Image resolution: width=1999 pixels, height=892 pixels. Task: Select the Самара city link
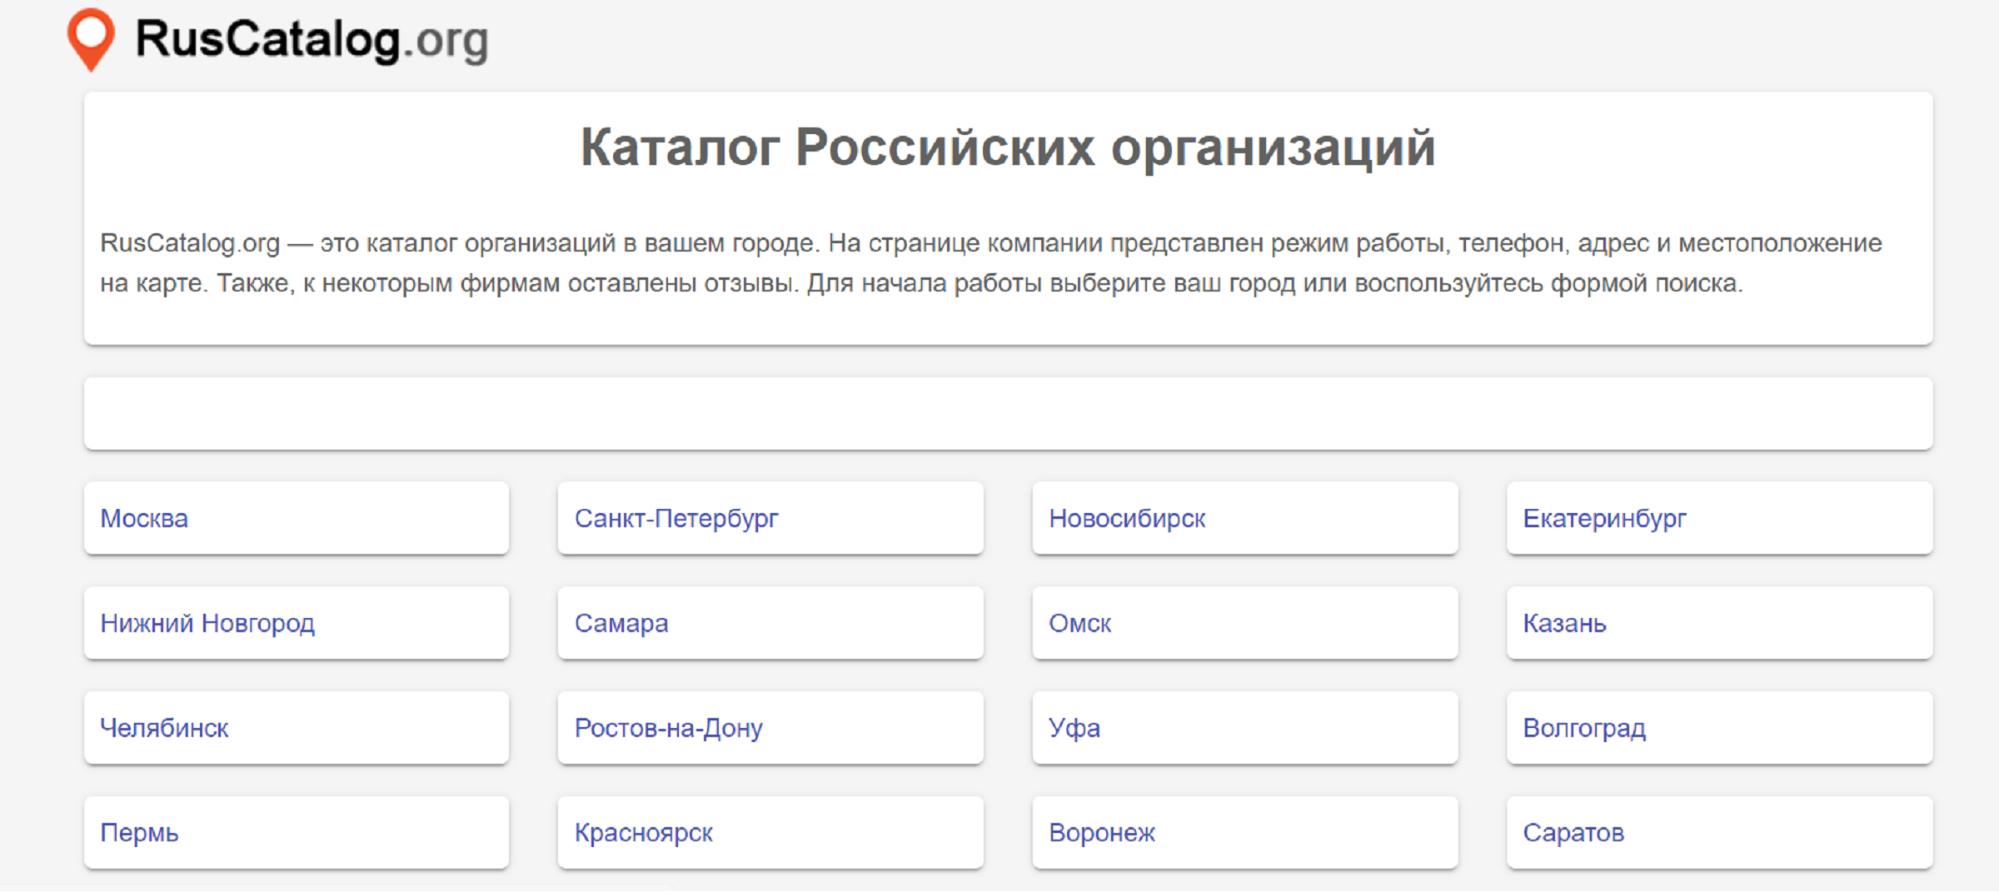click(x=621, y=623)
